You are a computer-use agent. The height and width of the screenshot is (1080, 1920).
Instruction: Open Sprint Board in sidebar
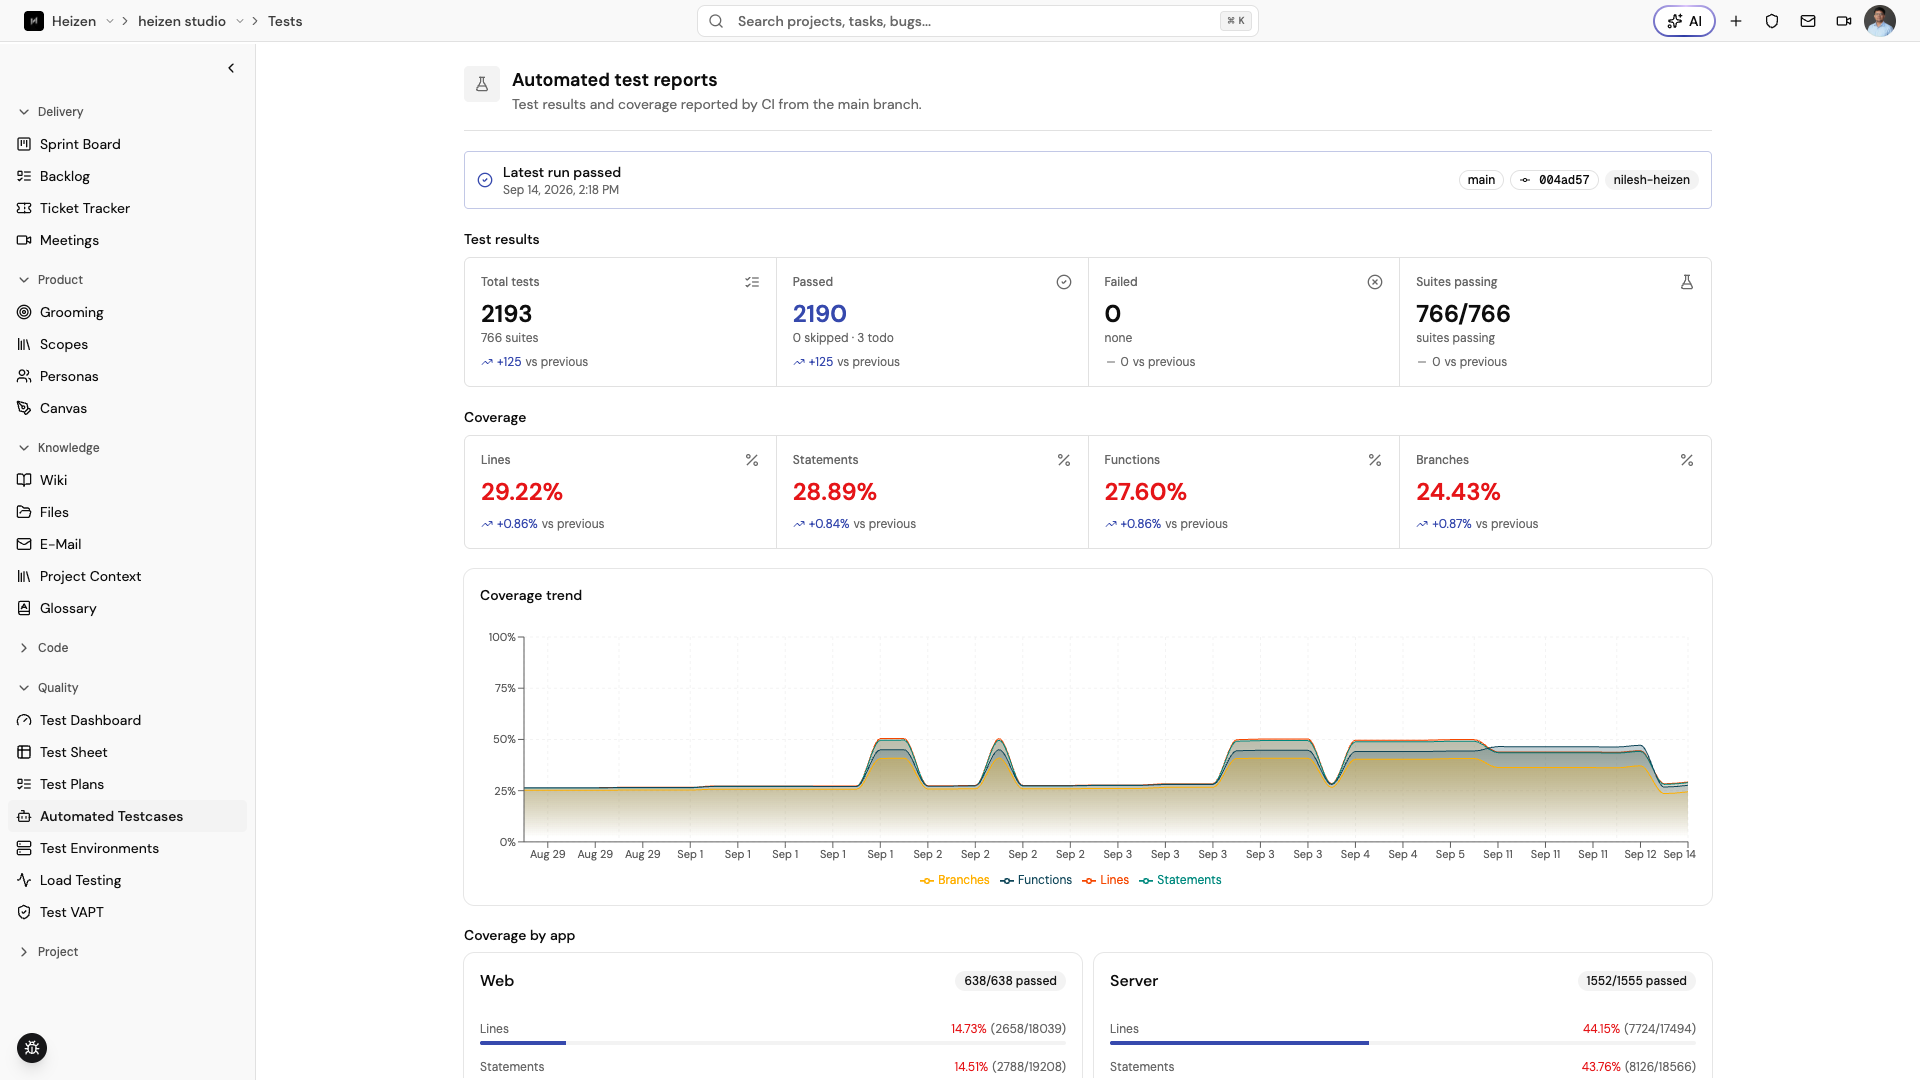pos(127,144)
